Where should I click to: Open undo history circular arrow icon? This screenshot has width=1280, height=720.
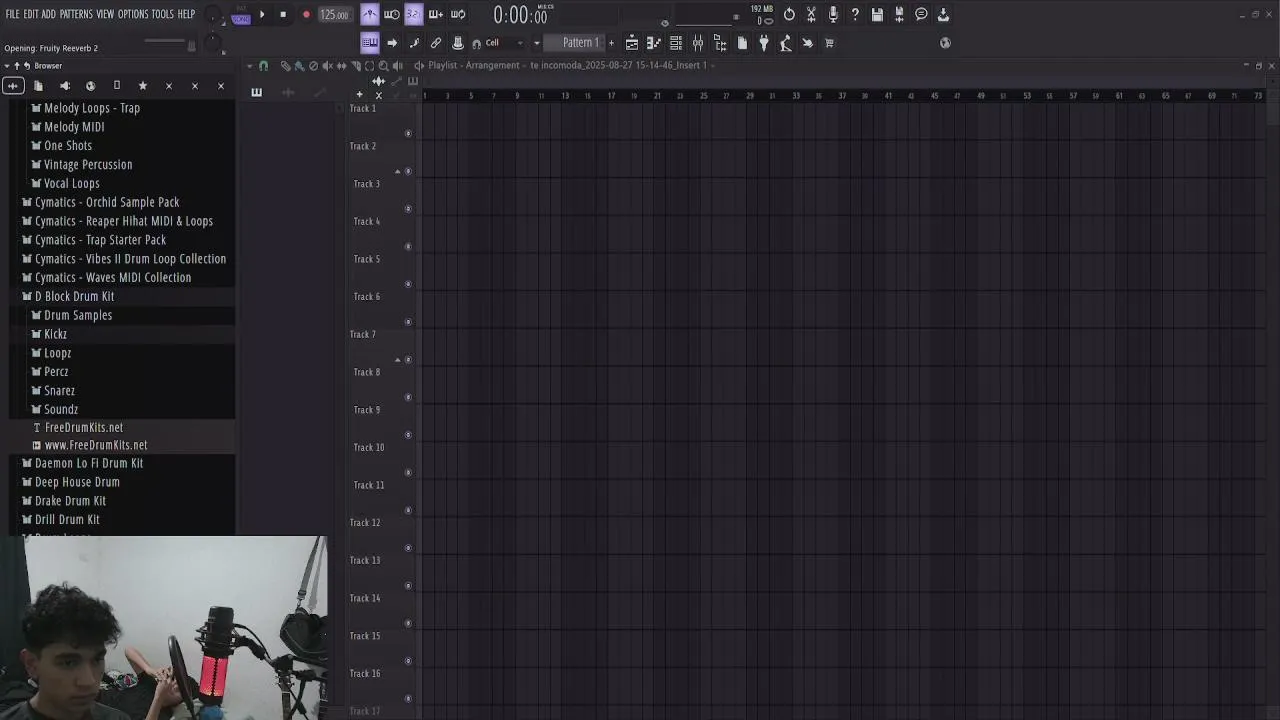click(x=789, y=14)
